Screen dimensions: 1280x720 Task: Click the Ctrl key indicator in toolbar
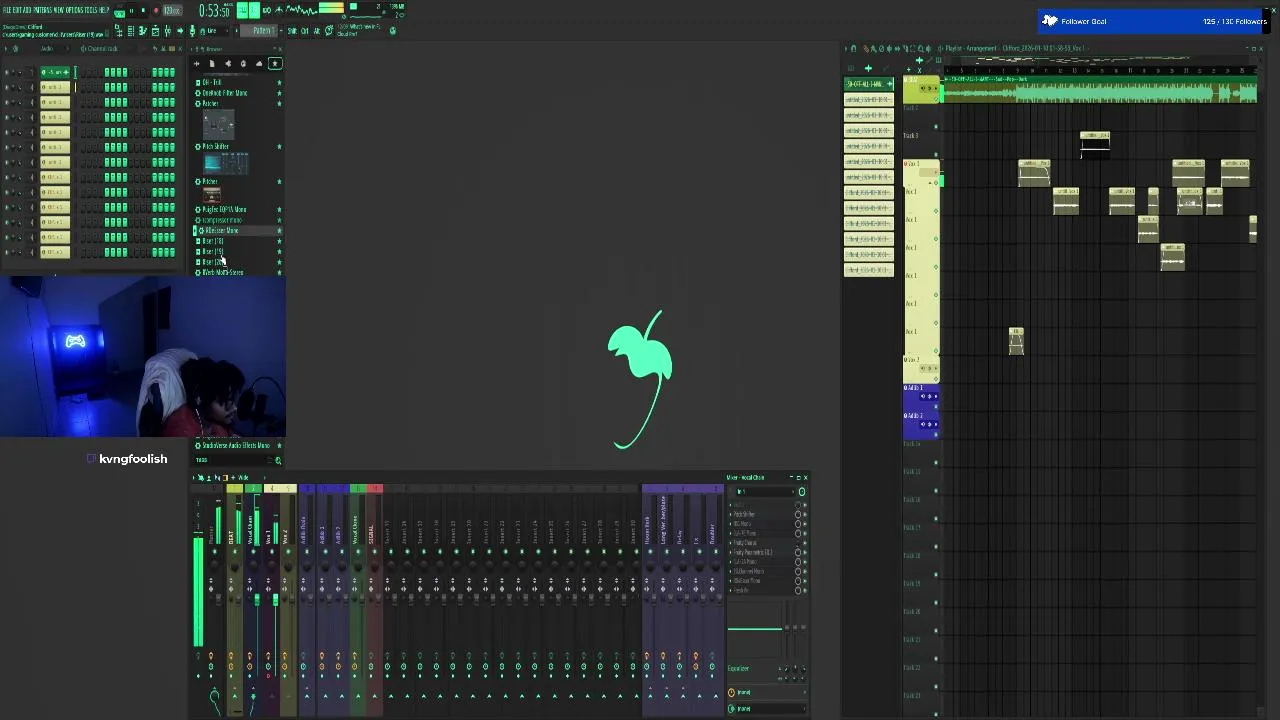(x=304, y=31)
